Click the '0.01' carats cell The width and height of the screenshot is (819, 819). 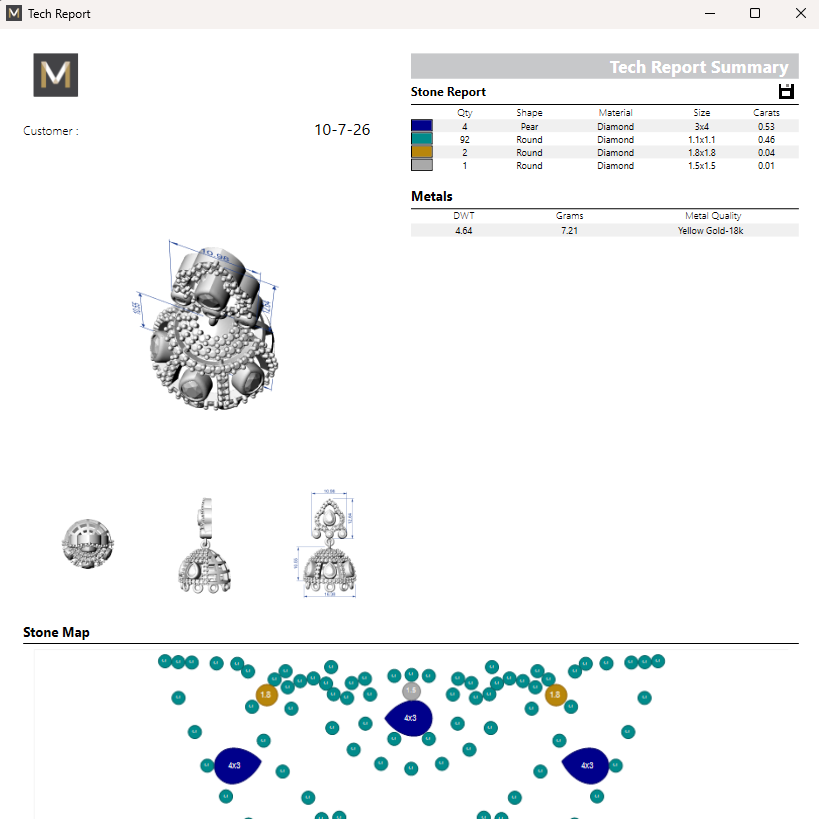point(766,166)
